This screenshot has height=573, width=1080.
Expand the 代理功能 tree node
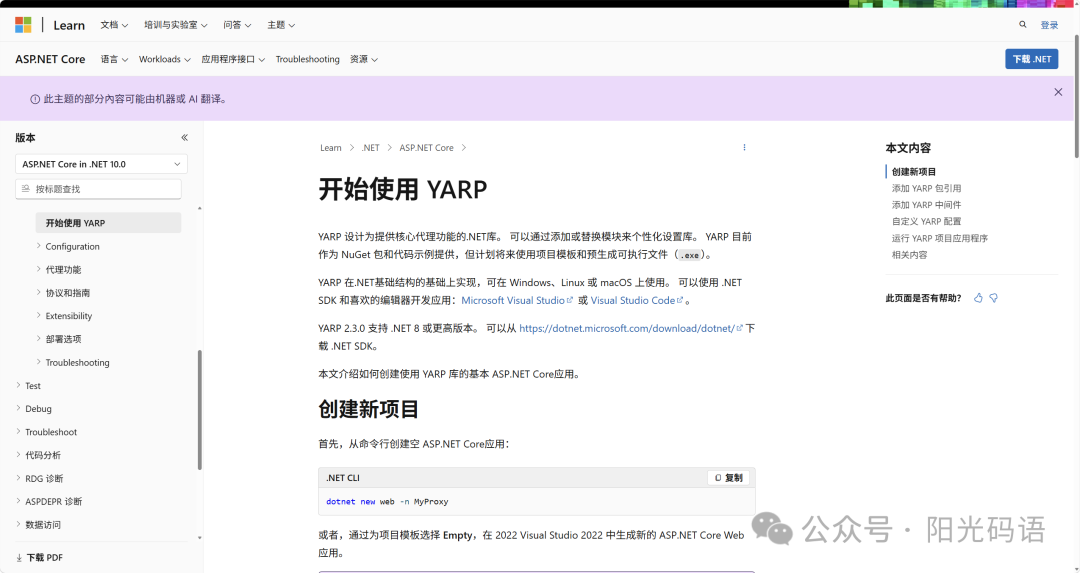(x=39, y=269)
